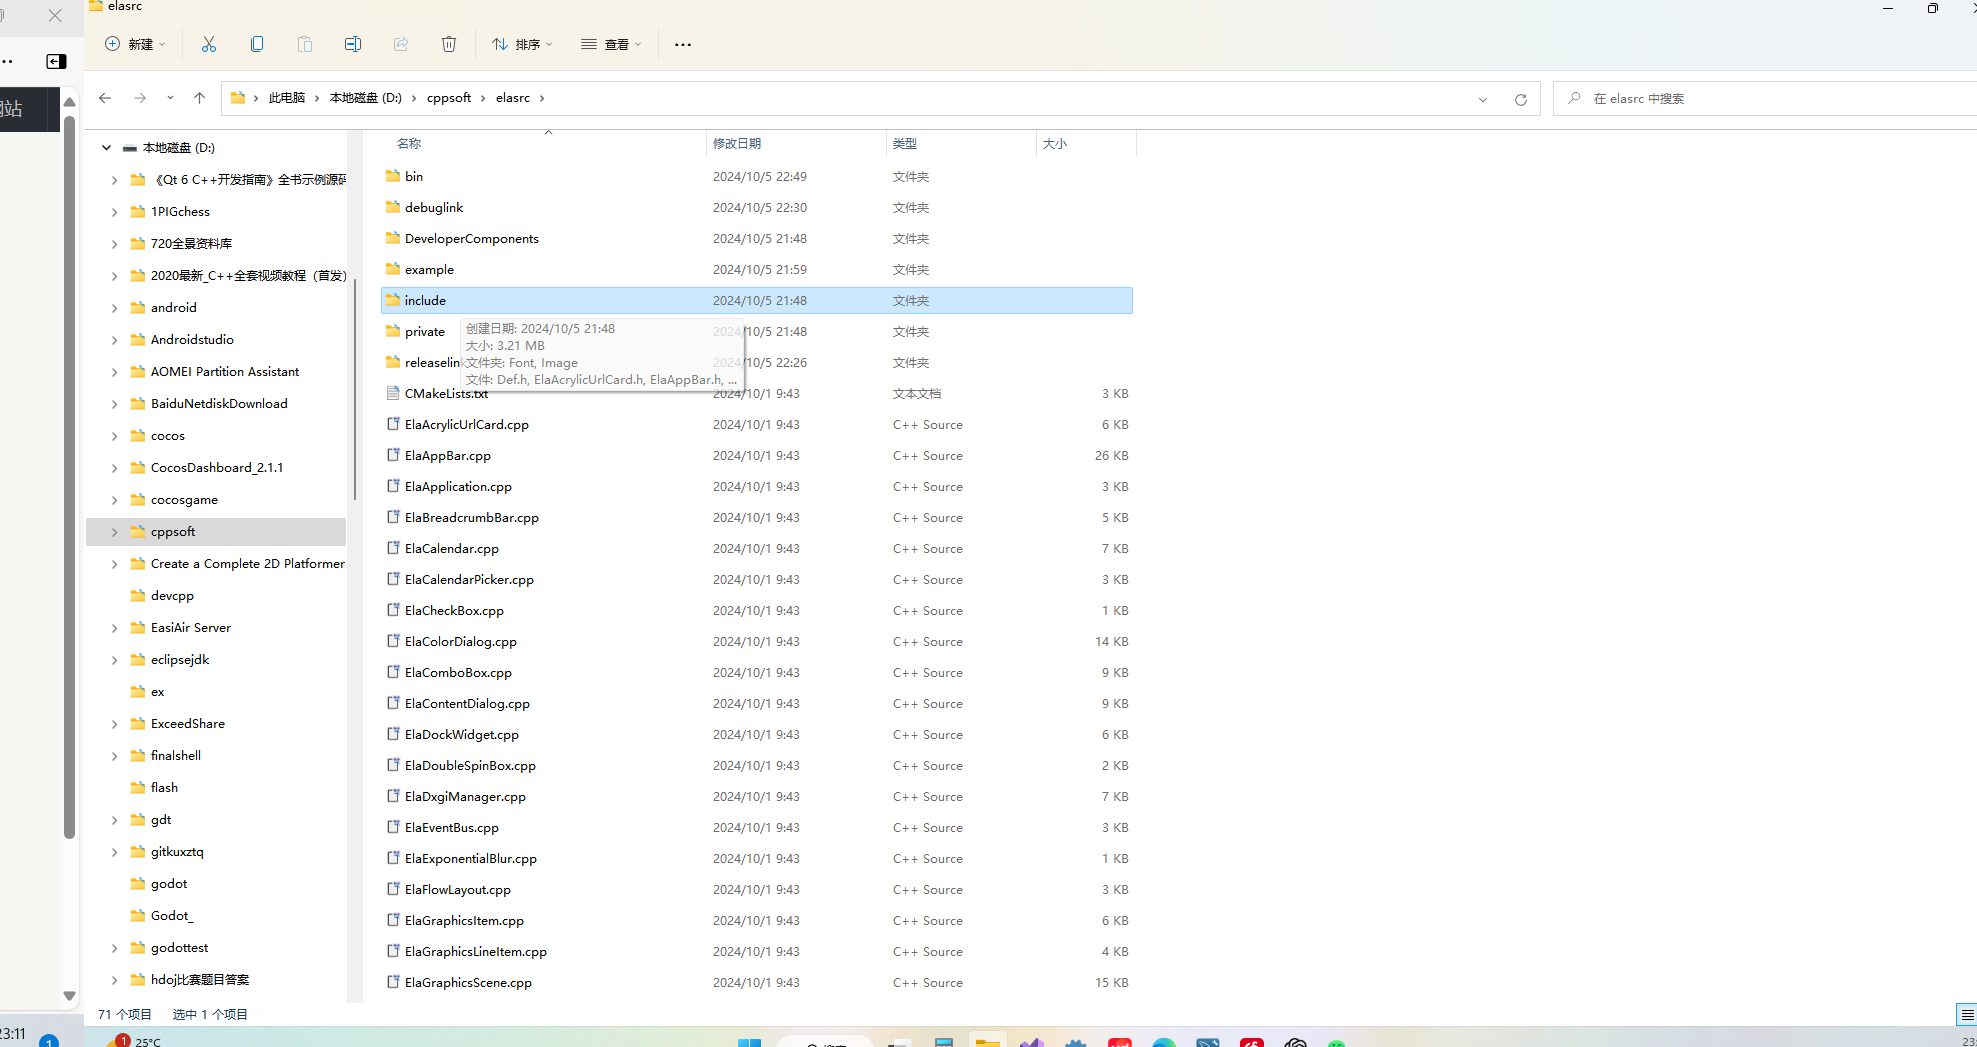Click 此电脑 in the address breadcrumb
This screenshot has width=1977, height=1047.
286,98
